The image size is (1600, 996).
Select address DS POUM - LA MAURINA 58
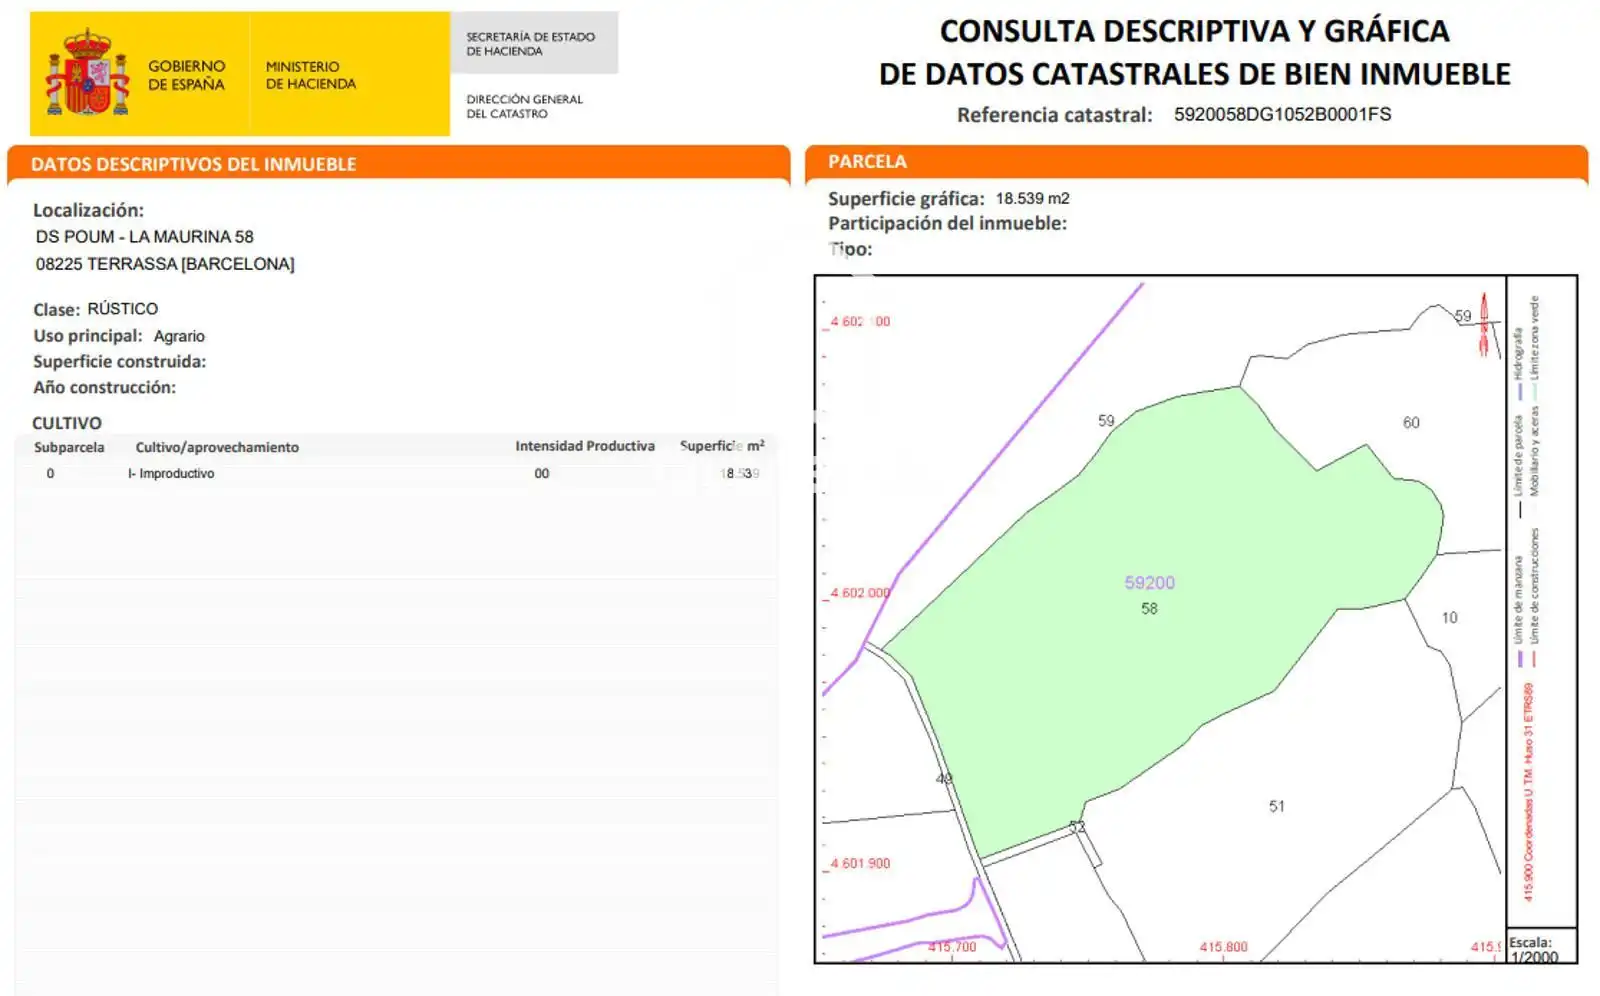(x=145, y=237)
